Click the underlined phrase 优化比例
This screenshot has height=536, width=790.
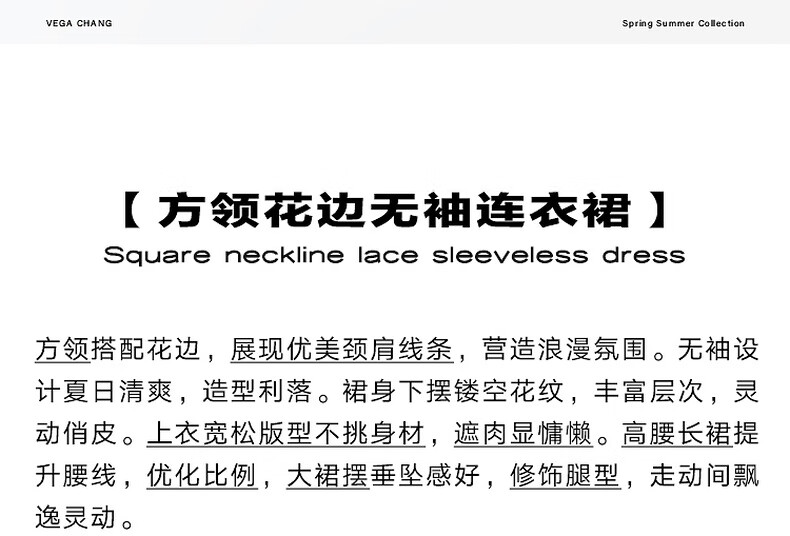pos(202,475)
